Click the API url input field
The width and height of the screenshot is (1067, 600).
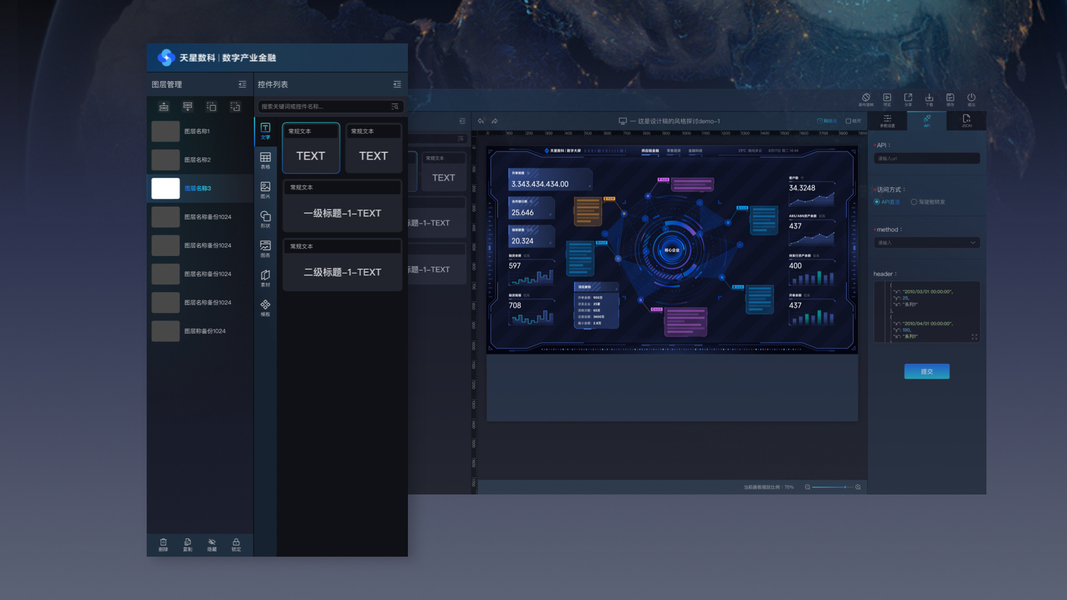pyautogui.click(x=927, y=159)
